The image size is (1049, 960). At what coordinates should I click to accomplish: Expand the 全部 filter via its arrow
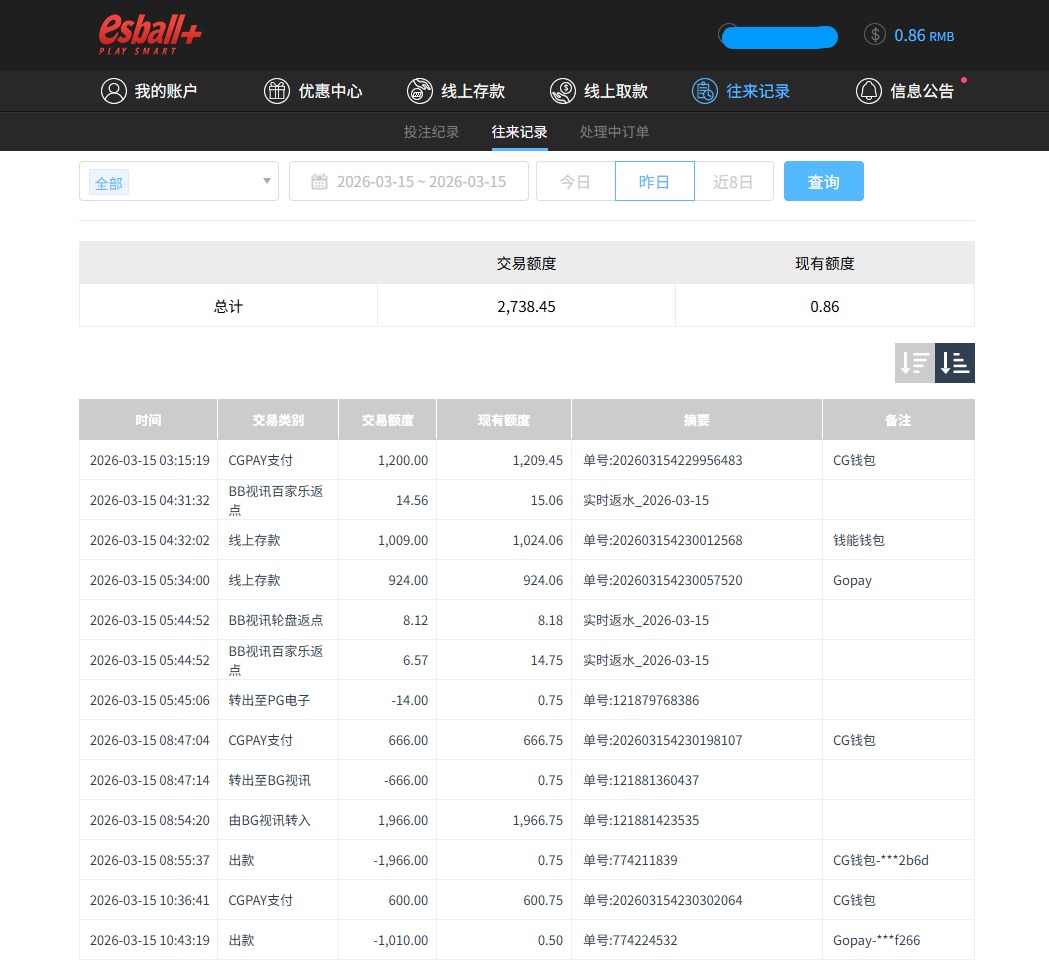(x=264, y=181)
